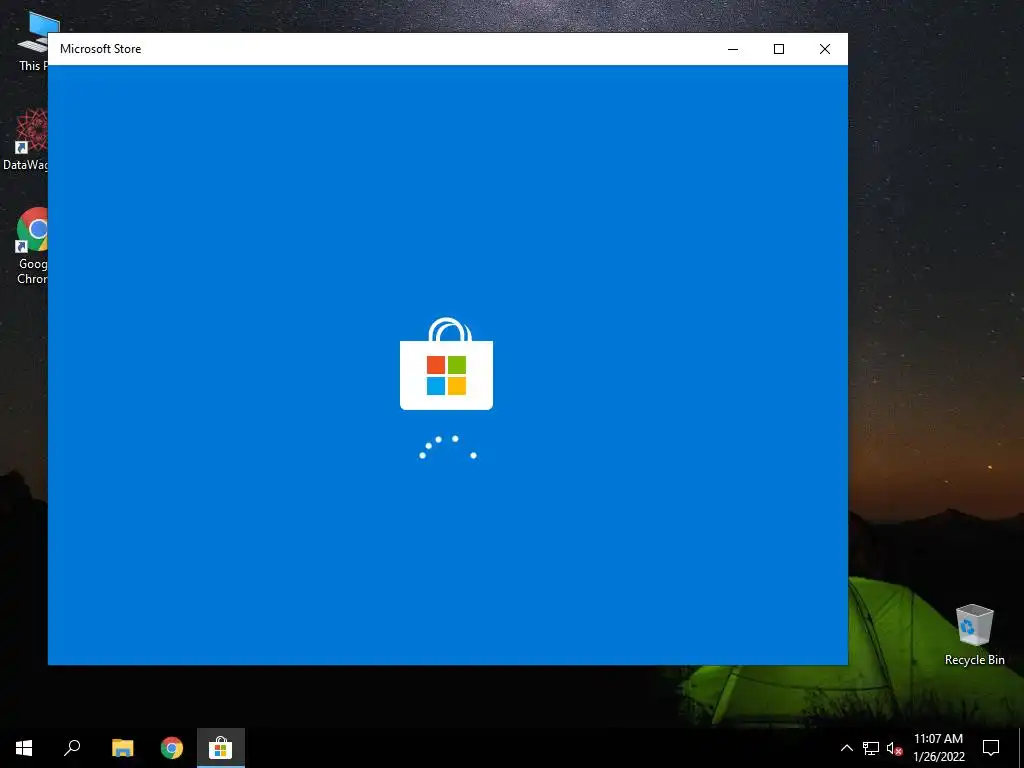Select the This PC desktop icon
1024x768 pixels.
coord(33,42)
